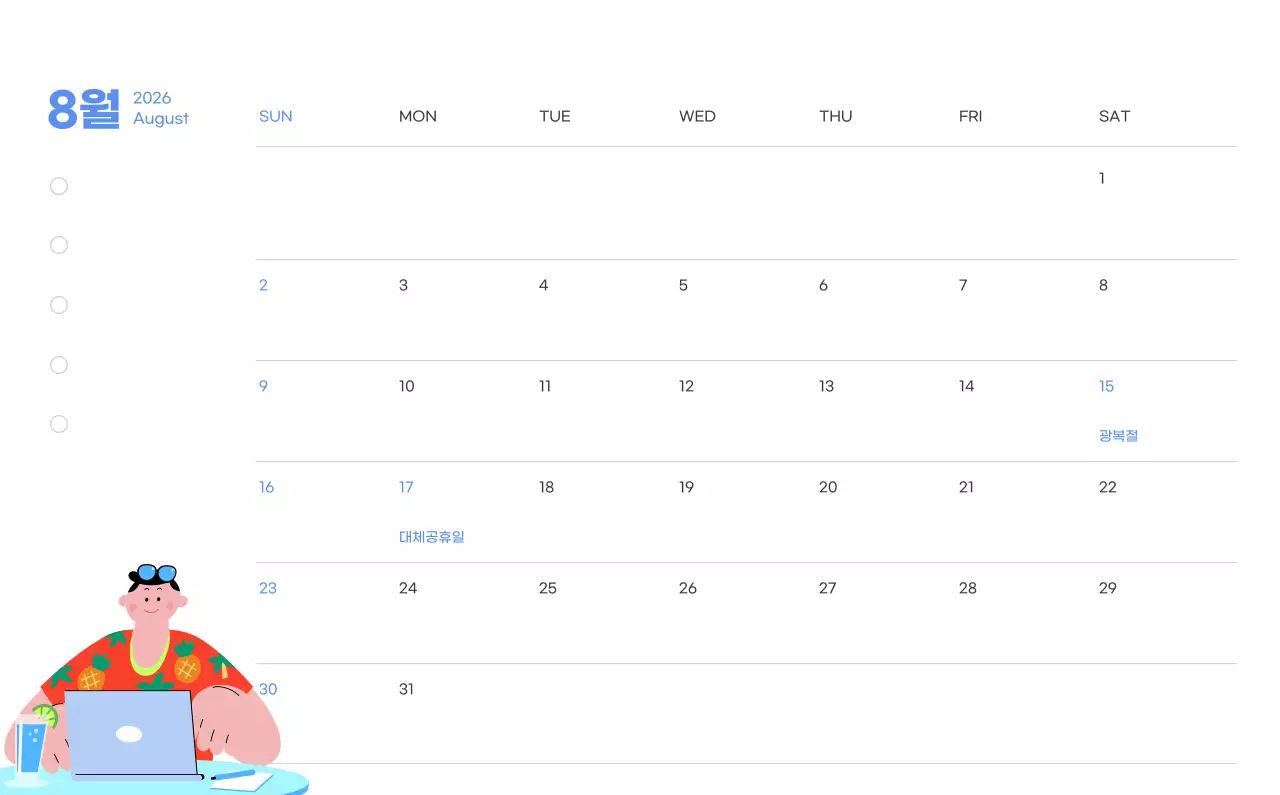Toggle the third circle in the sidebar list
1280x795 pixels.
point(59,305)
